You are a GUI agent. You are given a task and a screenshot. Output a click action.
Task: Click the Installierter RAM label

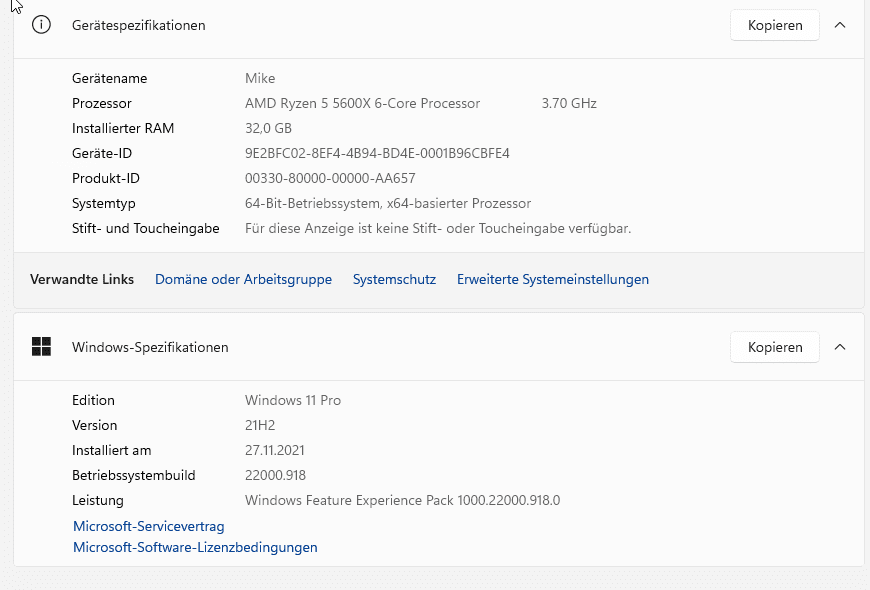click(x=123, y=128)
